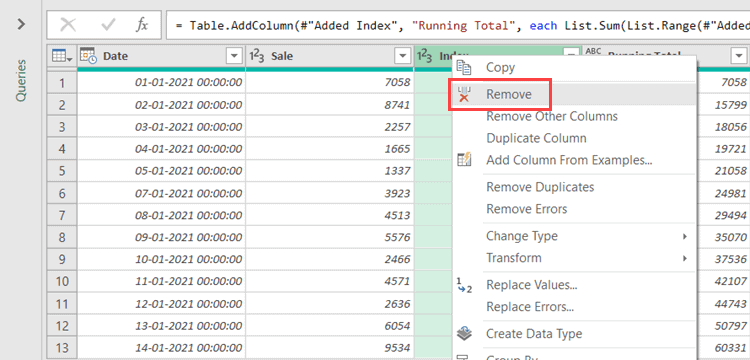Viewport: 750px width, 360px height.
Task: Open the table menu icon in header corner
Action: 62,56
